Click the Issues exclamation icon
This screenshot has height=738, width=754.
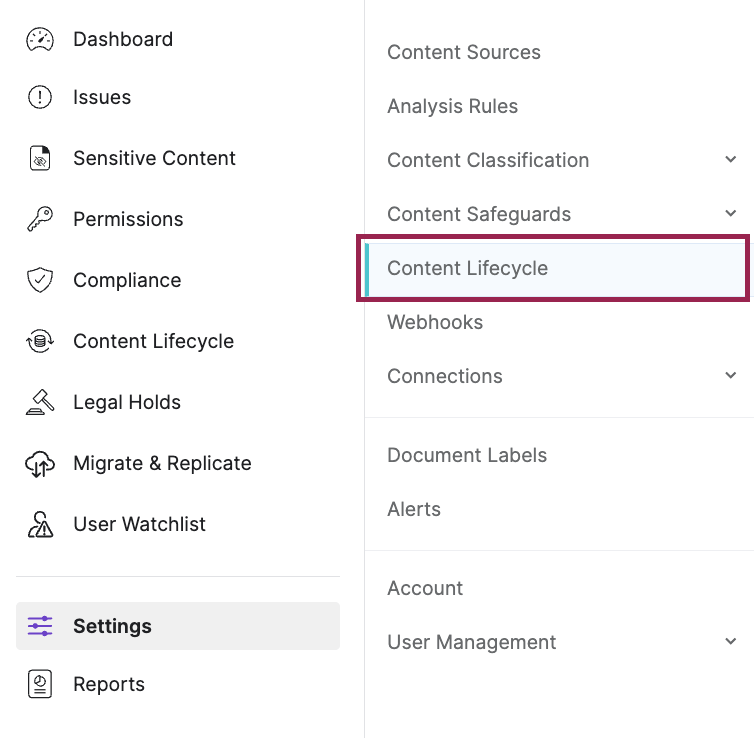(40, 97)
